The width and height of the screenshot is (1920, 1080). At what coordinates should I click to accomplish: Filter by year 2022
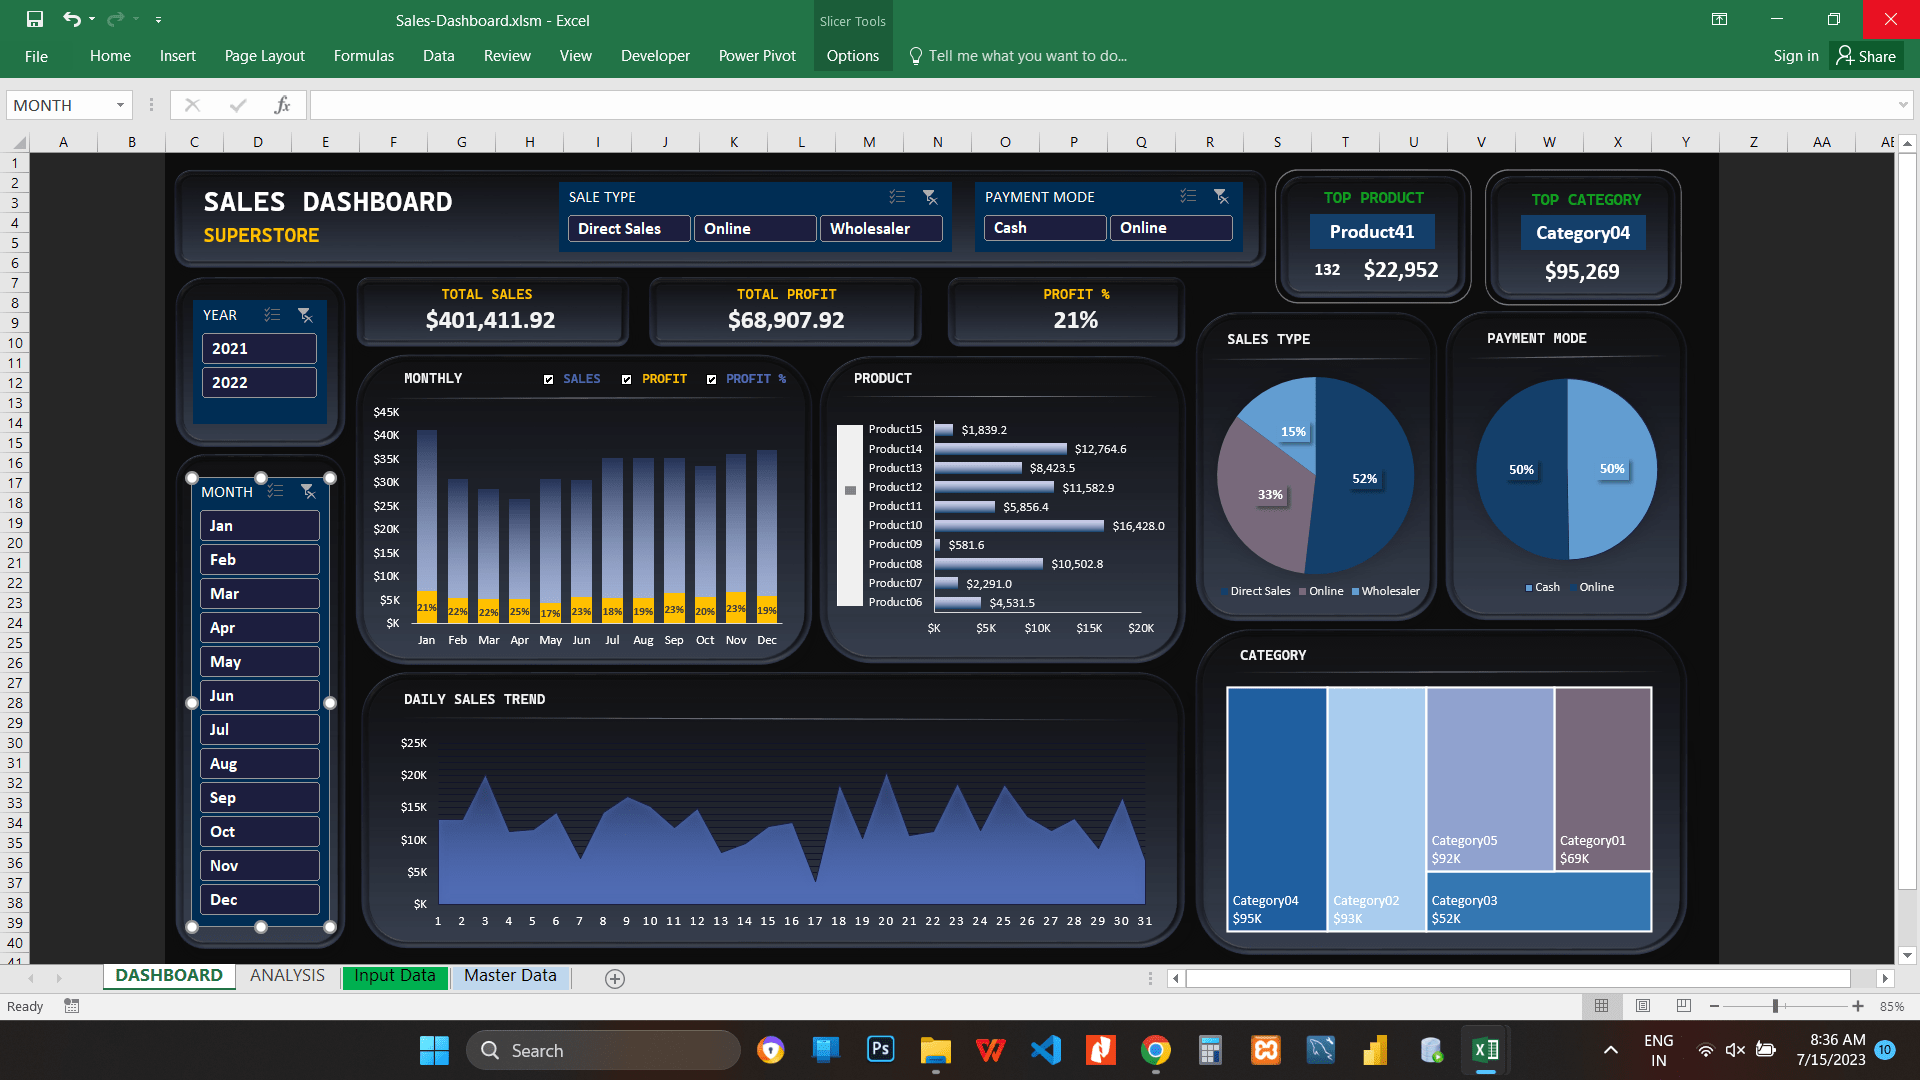click(x=259, y=382)
